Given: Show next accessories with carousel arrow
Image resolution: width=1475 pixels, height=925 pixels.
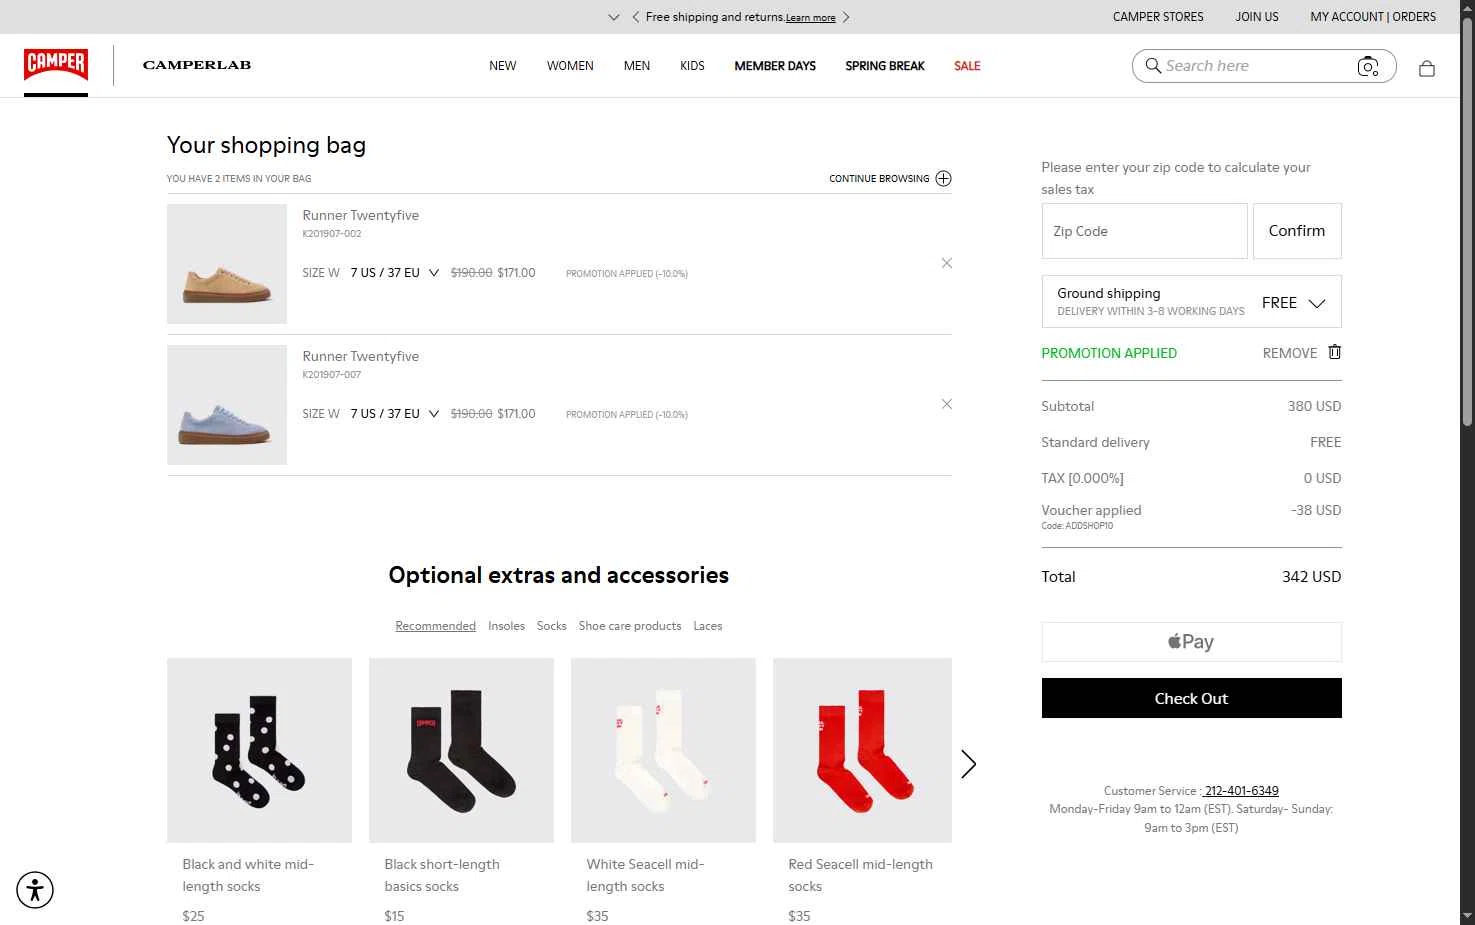Looking at the screenshot, I should pos(968,764).
